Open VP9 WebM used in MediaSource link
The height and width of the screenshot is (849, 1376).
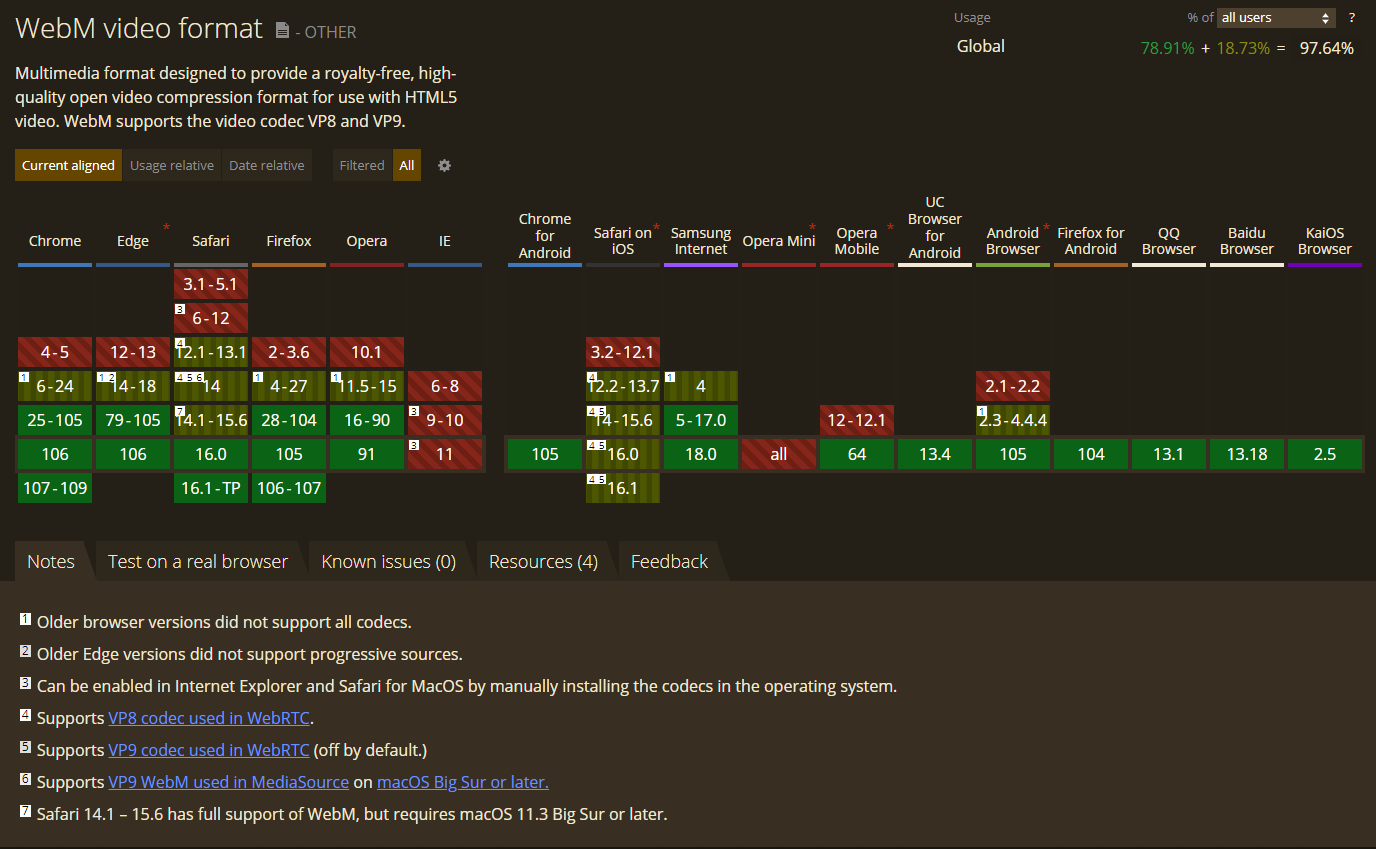[229, 782]
